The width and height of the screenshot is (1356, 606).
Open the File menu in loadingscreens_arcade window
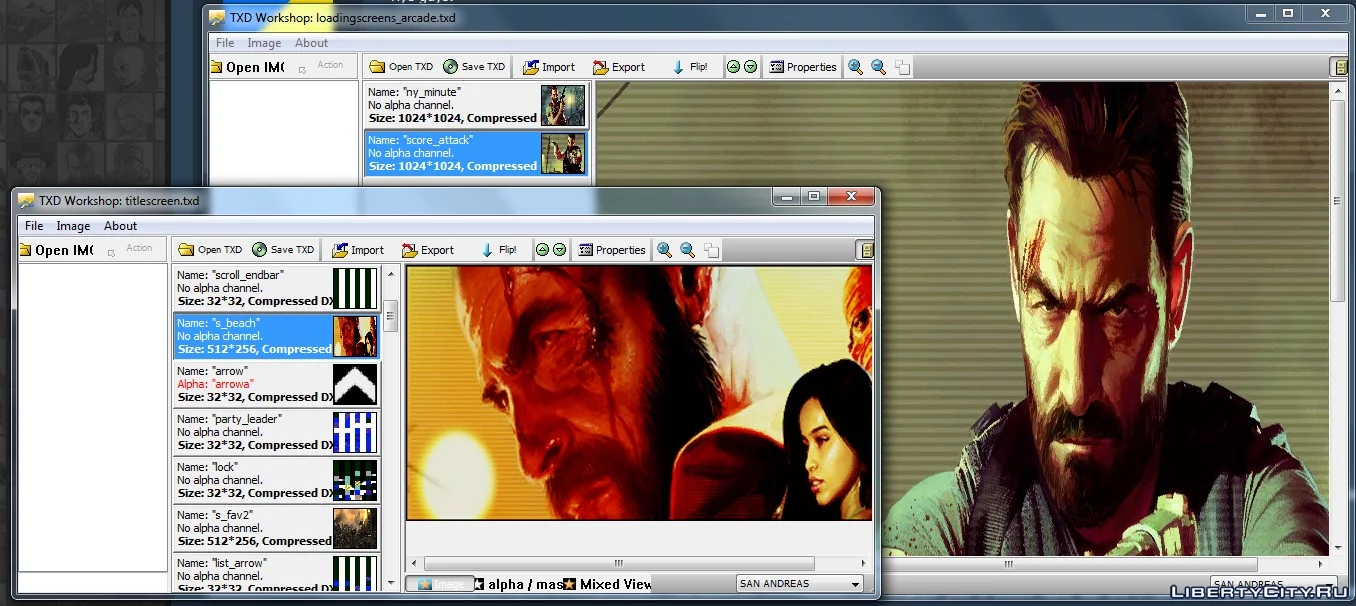click(x=225, y=43)
